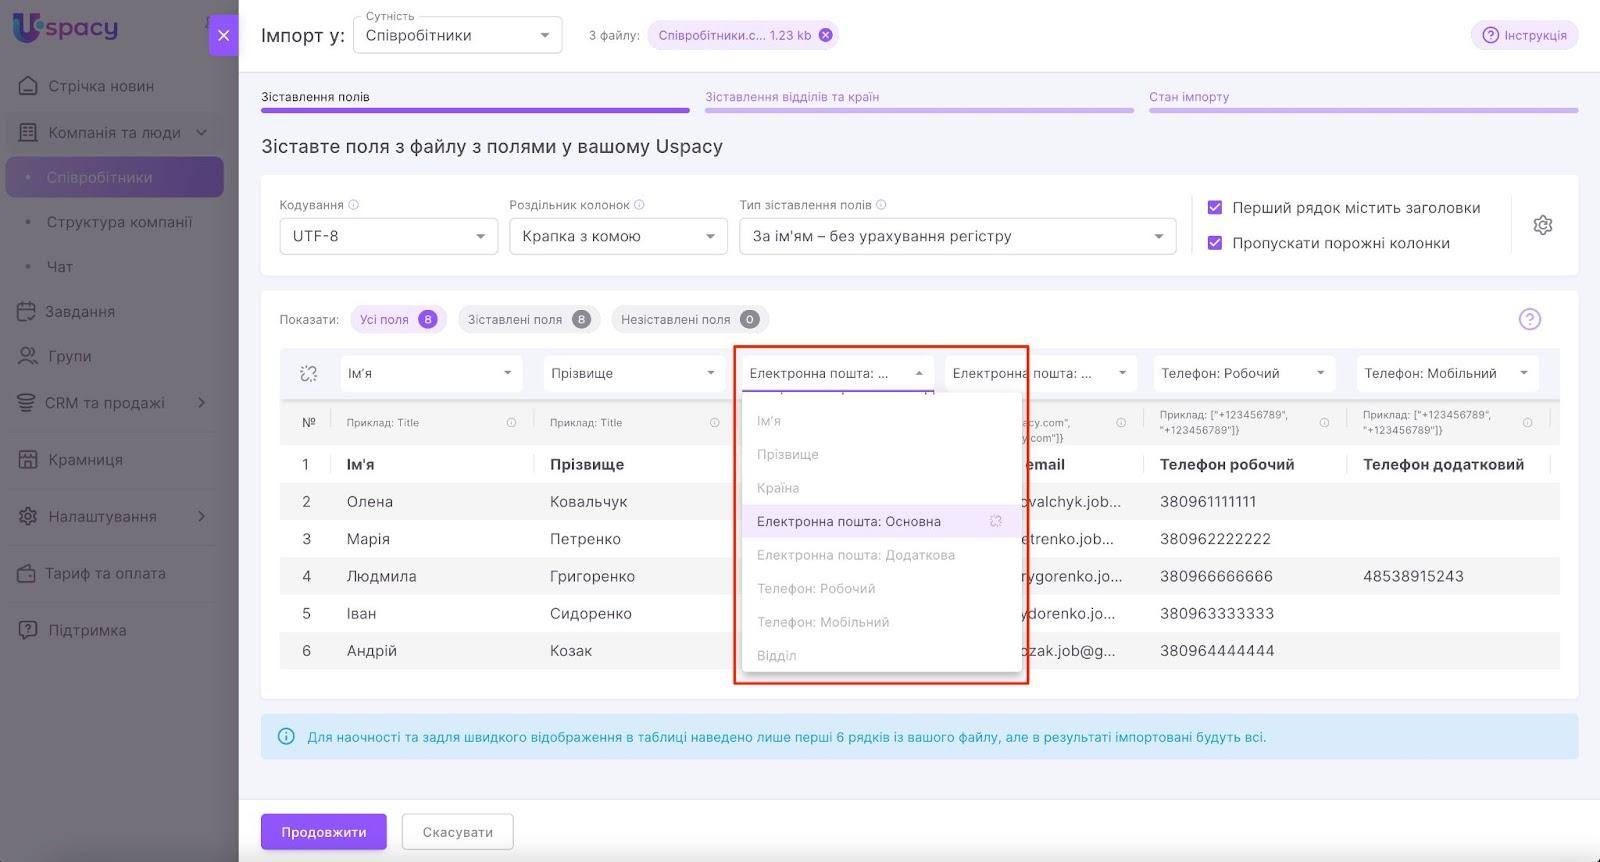The image size is (1600, 862).
Task: Click info icon beside Роздільник колонок
Action: coord(639,205)
